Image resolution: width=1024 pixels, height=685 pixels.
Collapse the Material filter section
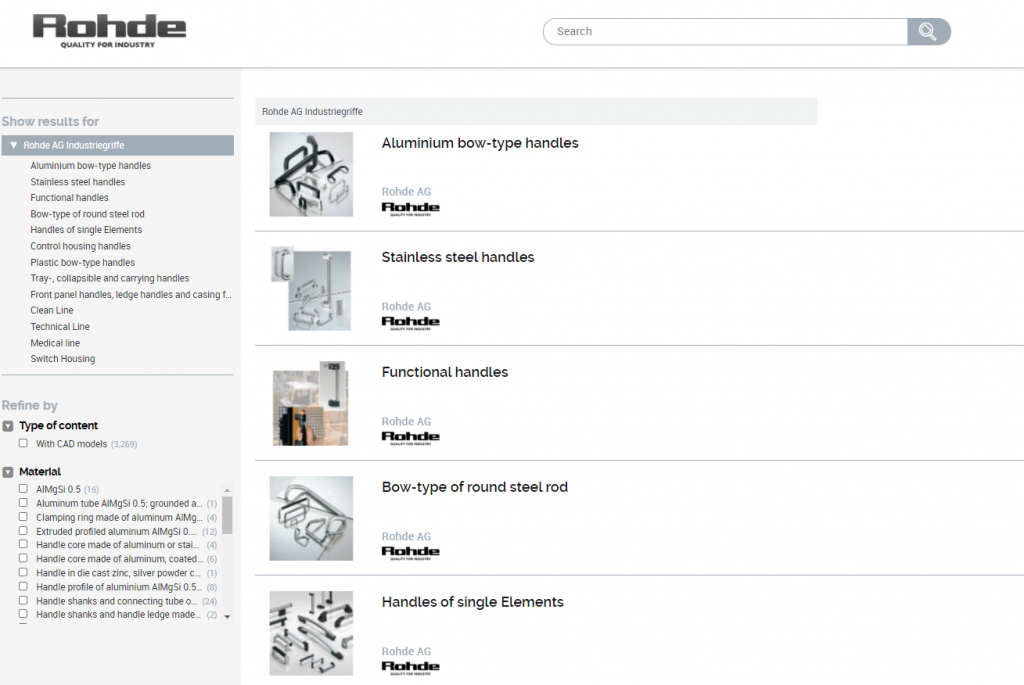pyautogui.click(x=8, y=472)
